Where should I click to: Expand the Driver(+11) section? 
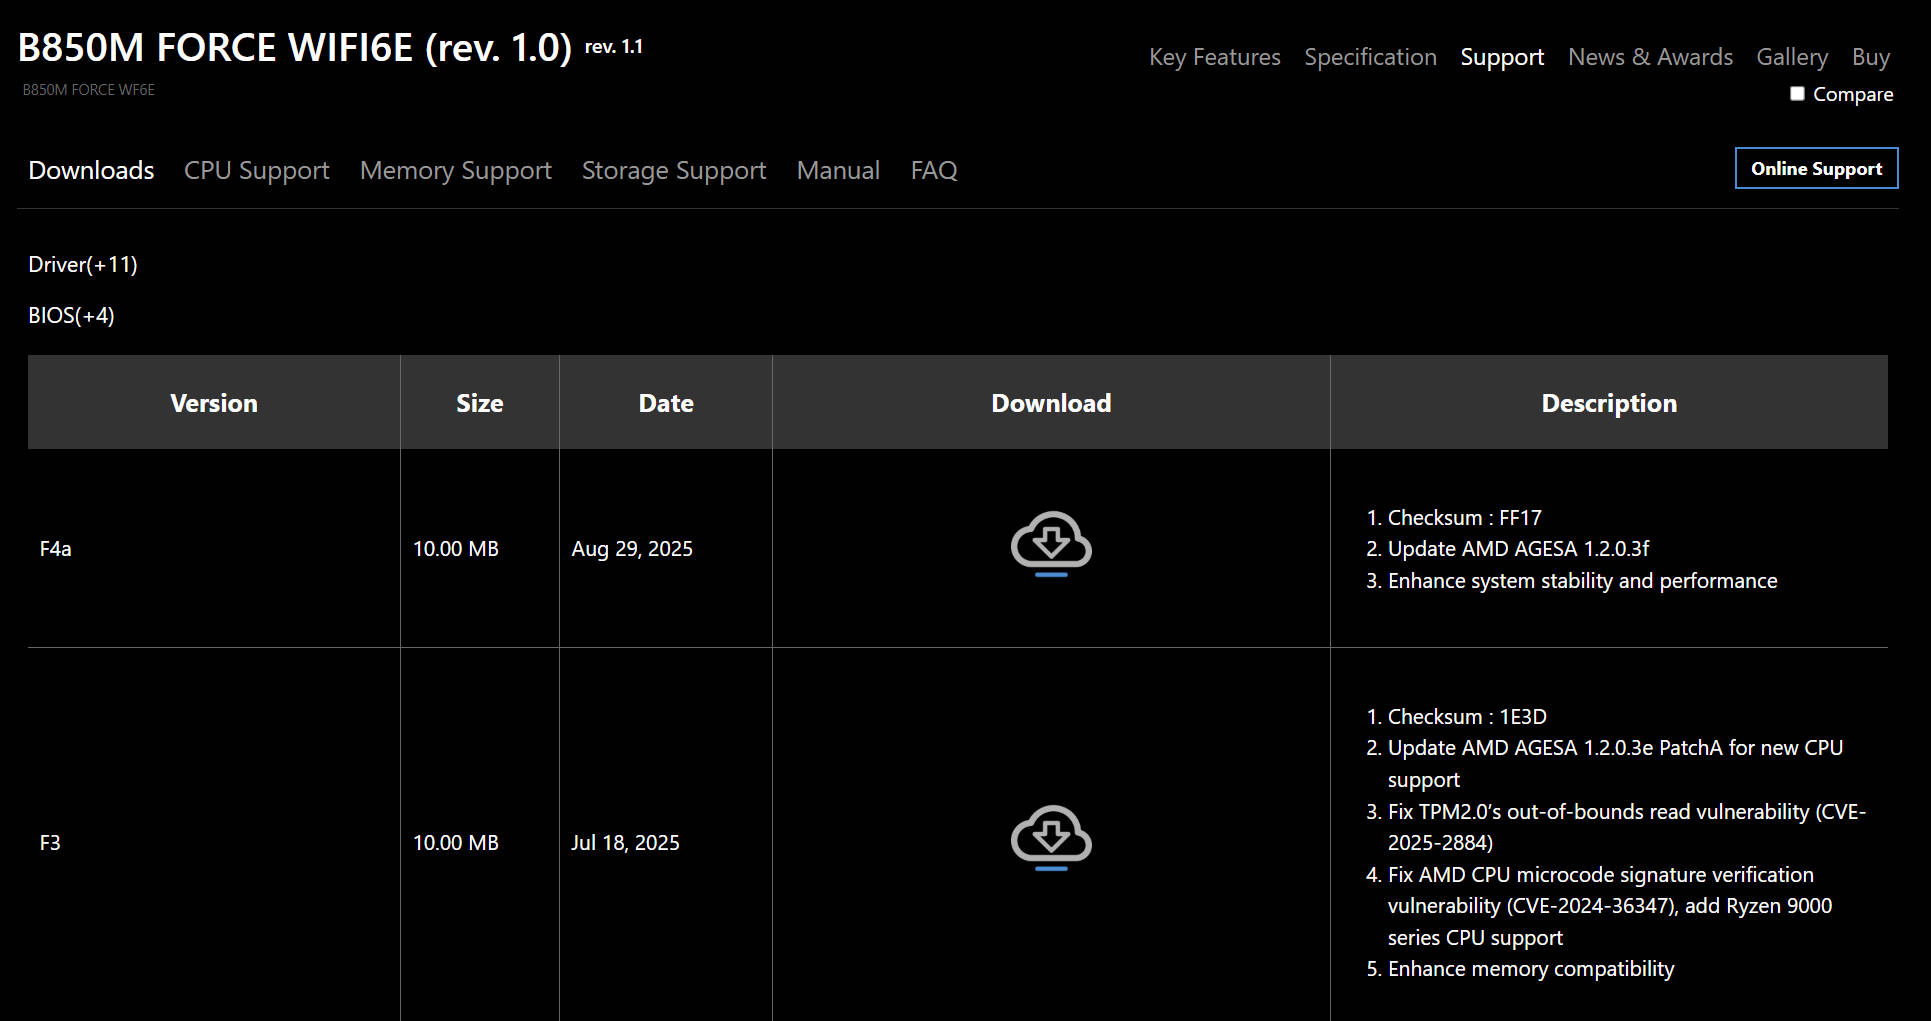tap(83, 264)
